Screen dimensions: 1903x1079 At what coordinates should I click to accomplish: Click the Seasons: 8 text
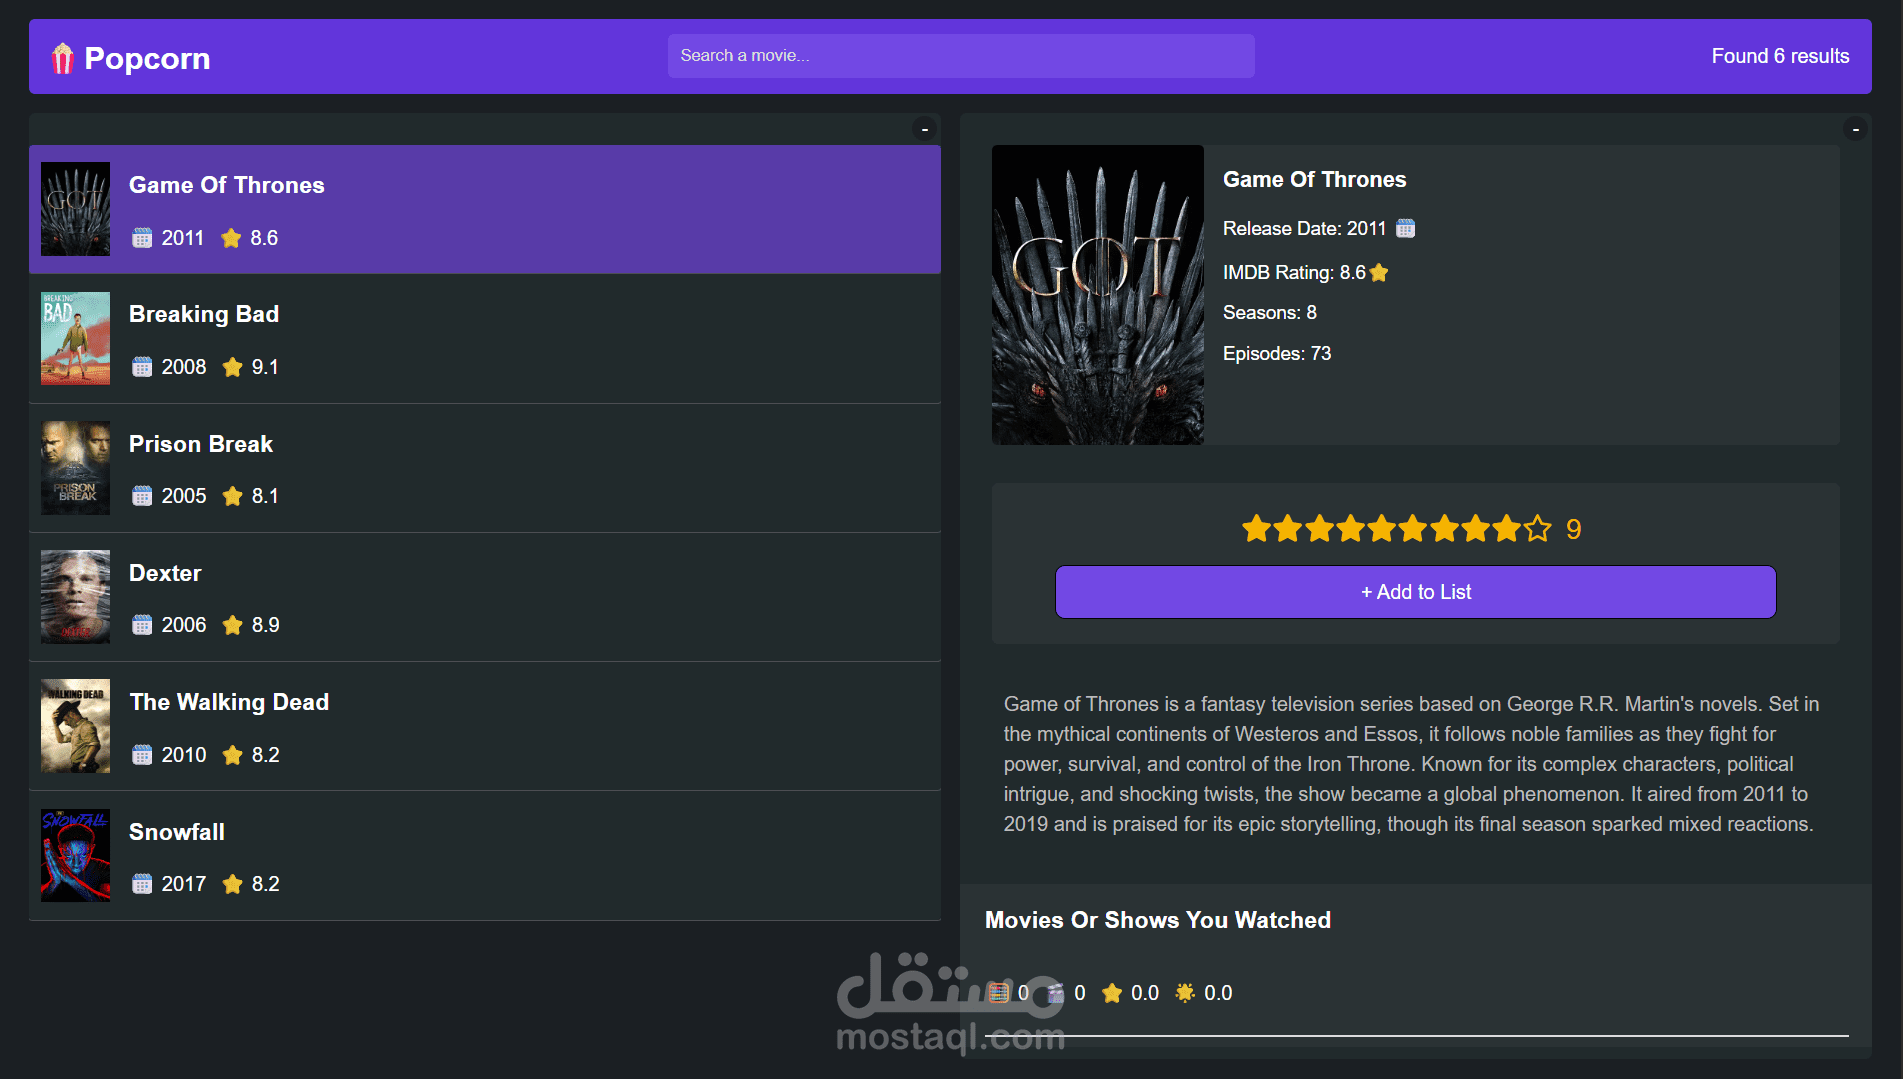pyautogui.click(x=1270, y=313)
